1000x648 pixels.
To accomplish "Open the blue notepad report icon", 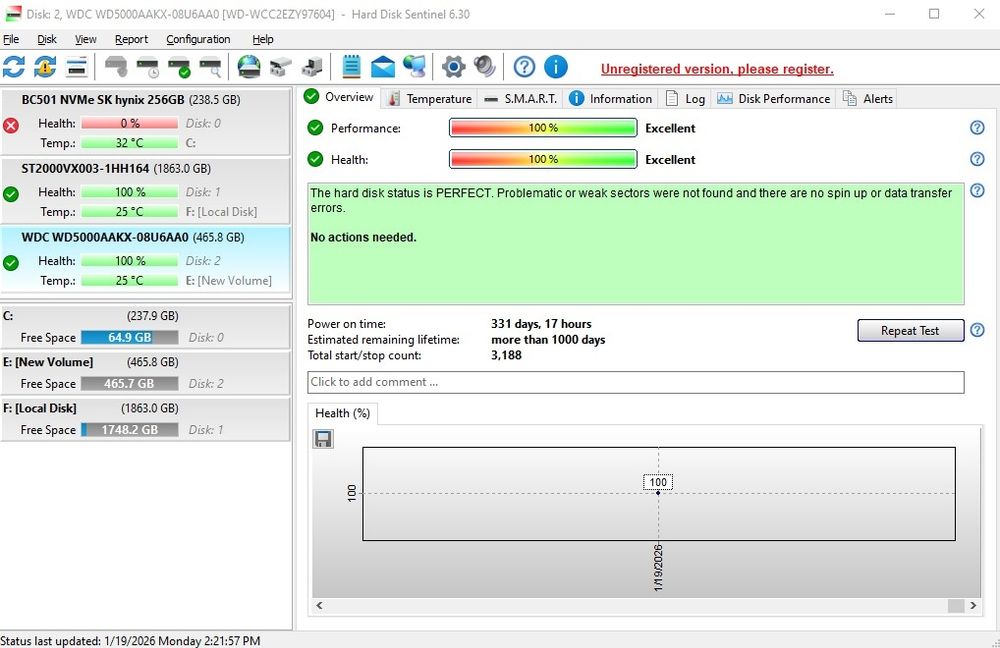I will pyautogui.click(x=351, y=66).
